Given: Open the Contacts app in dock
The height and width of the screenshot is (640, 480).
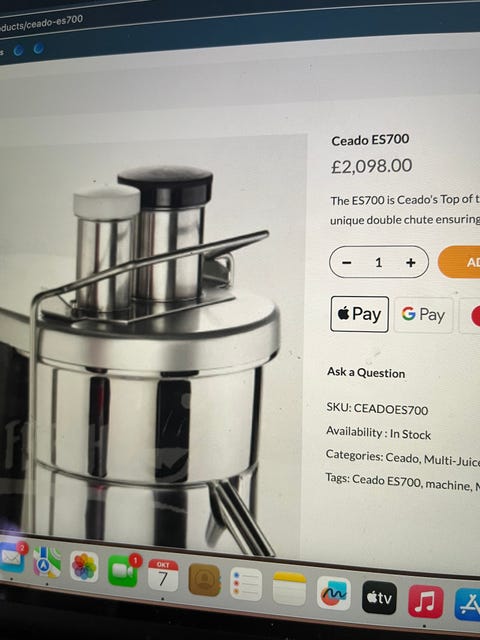Looking at the screenshot, I should click(204, 580).
